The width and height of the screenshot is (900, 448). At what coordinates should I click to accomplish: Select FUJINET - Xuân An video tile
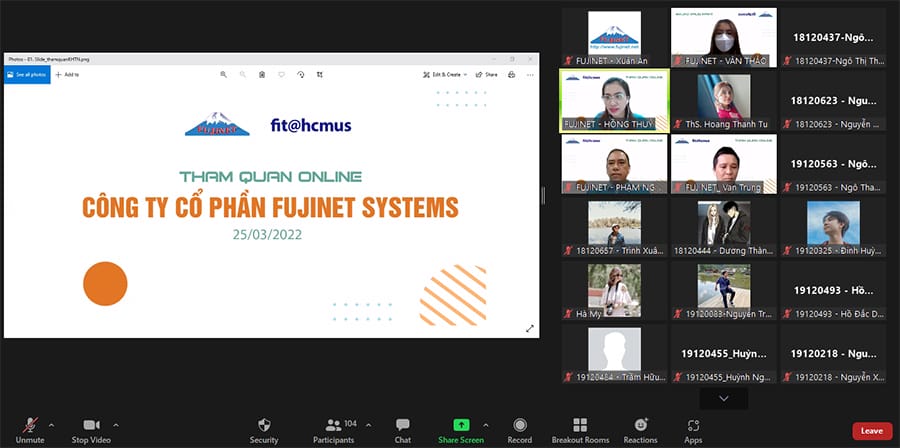[x=614, y=38]
